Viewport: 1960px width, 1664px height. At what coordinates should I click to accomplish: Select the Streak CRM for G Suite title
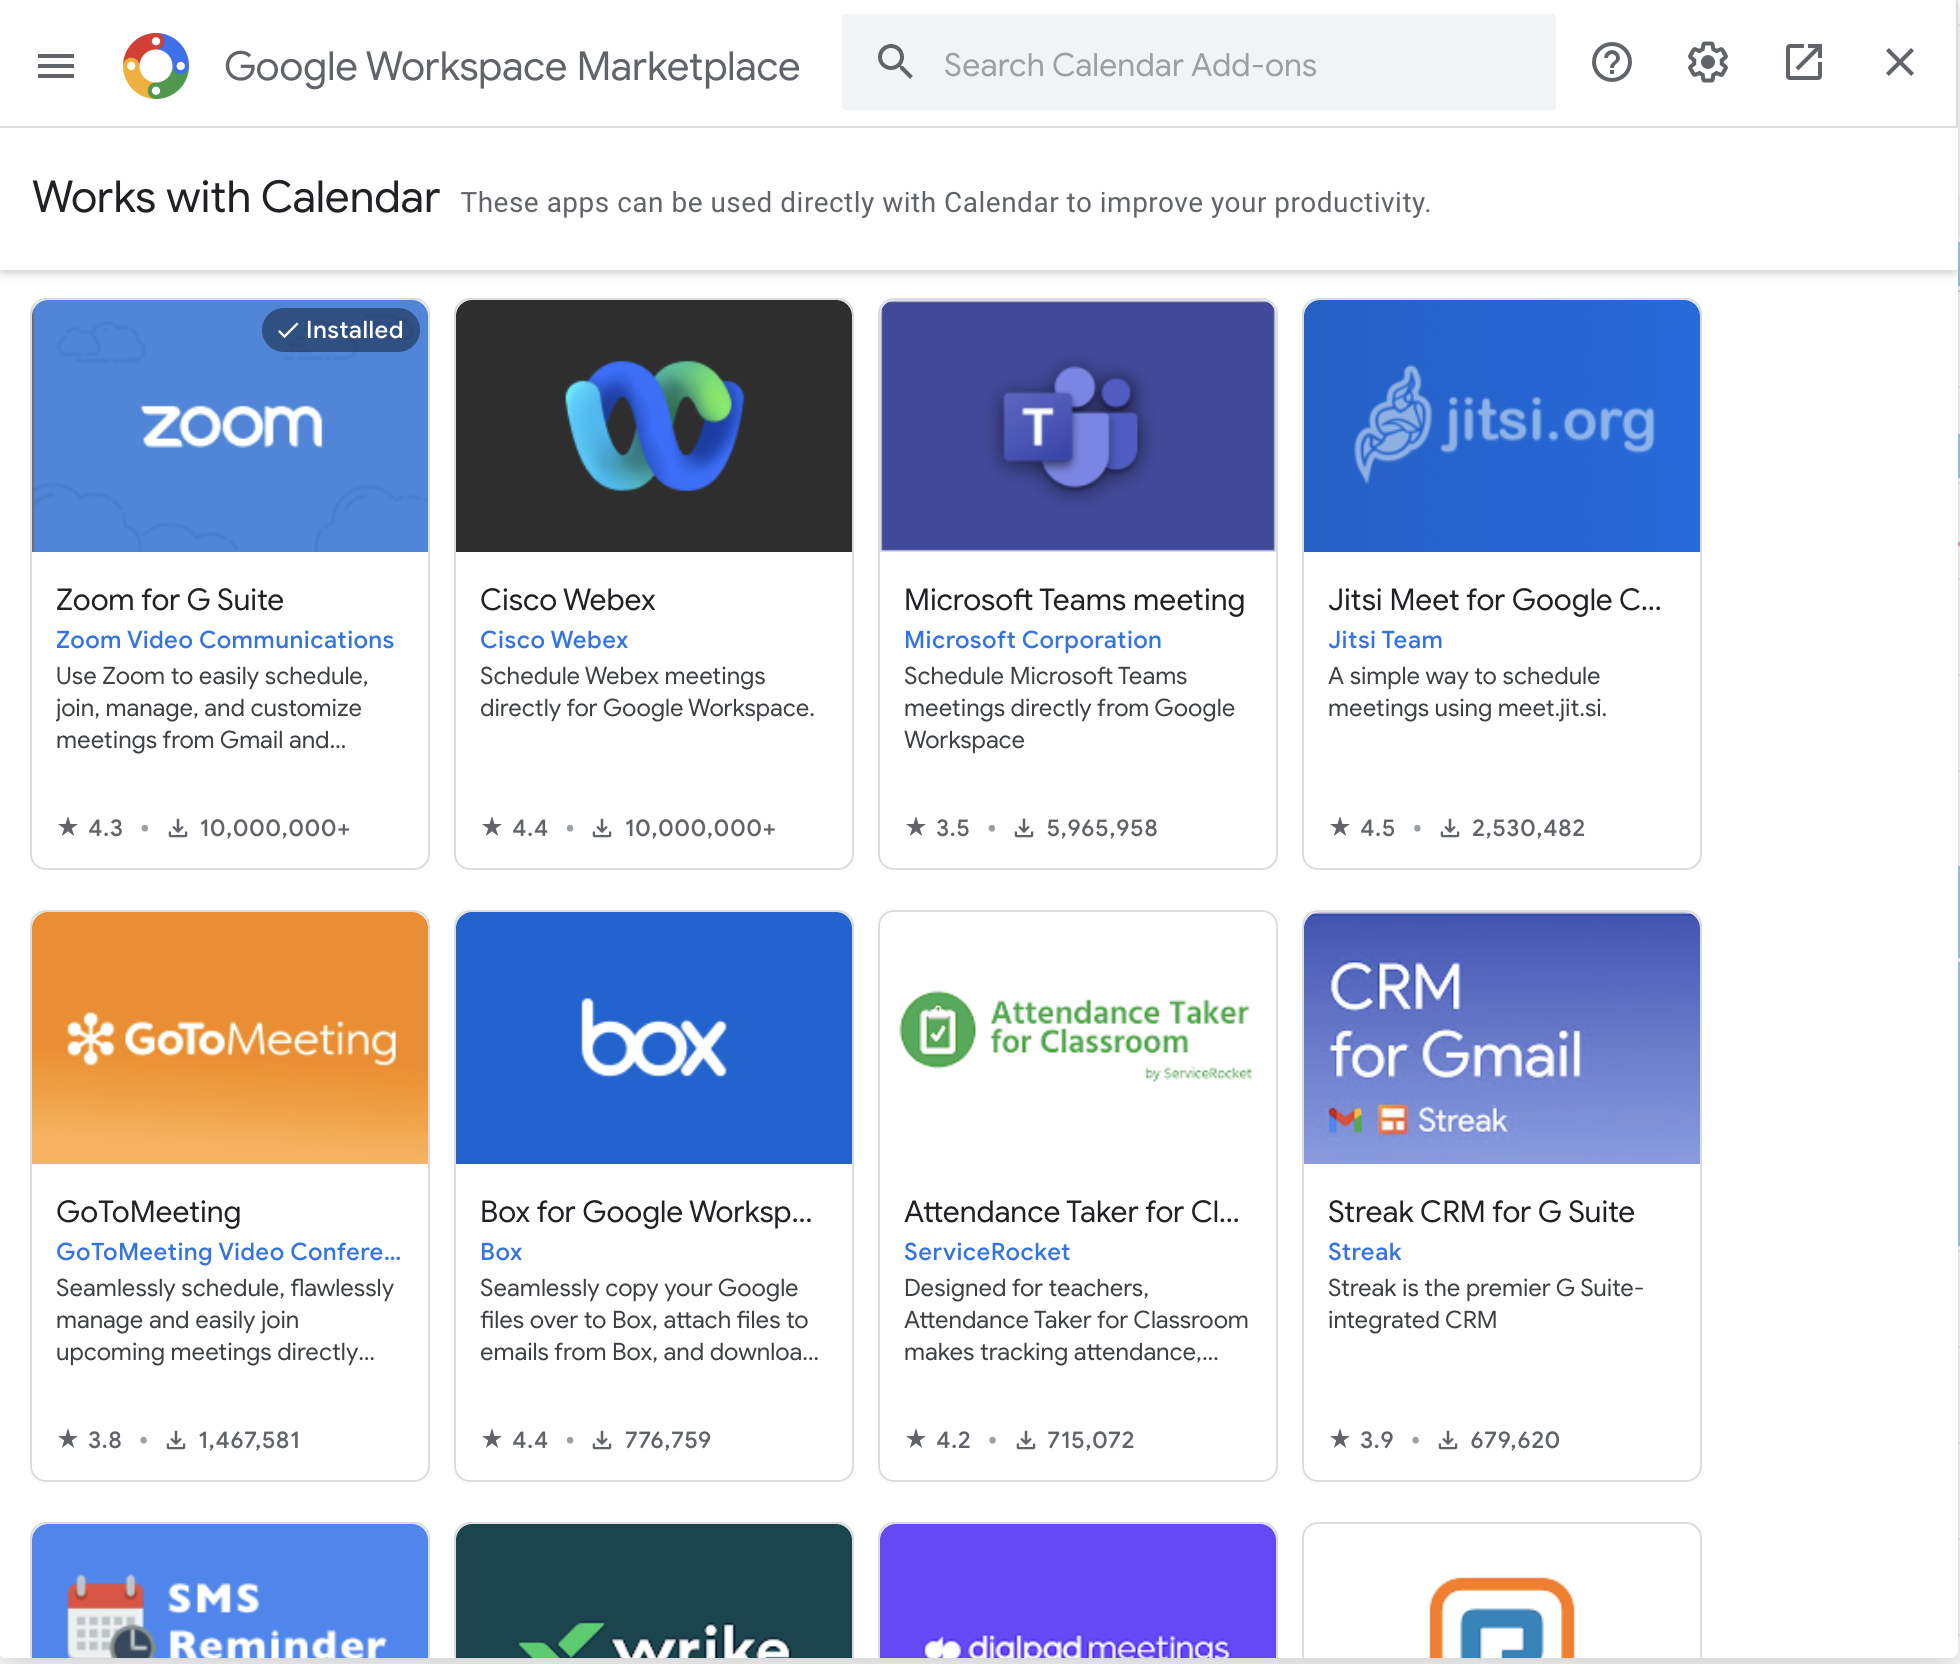(x=1481, y=1212)
